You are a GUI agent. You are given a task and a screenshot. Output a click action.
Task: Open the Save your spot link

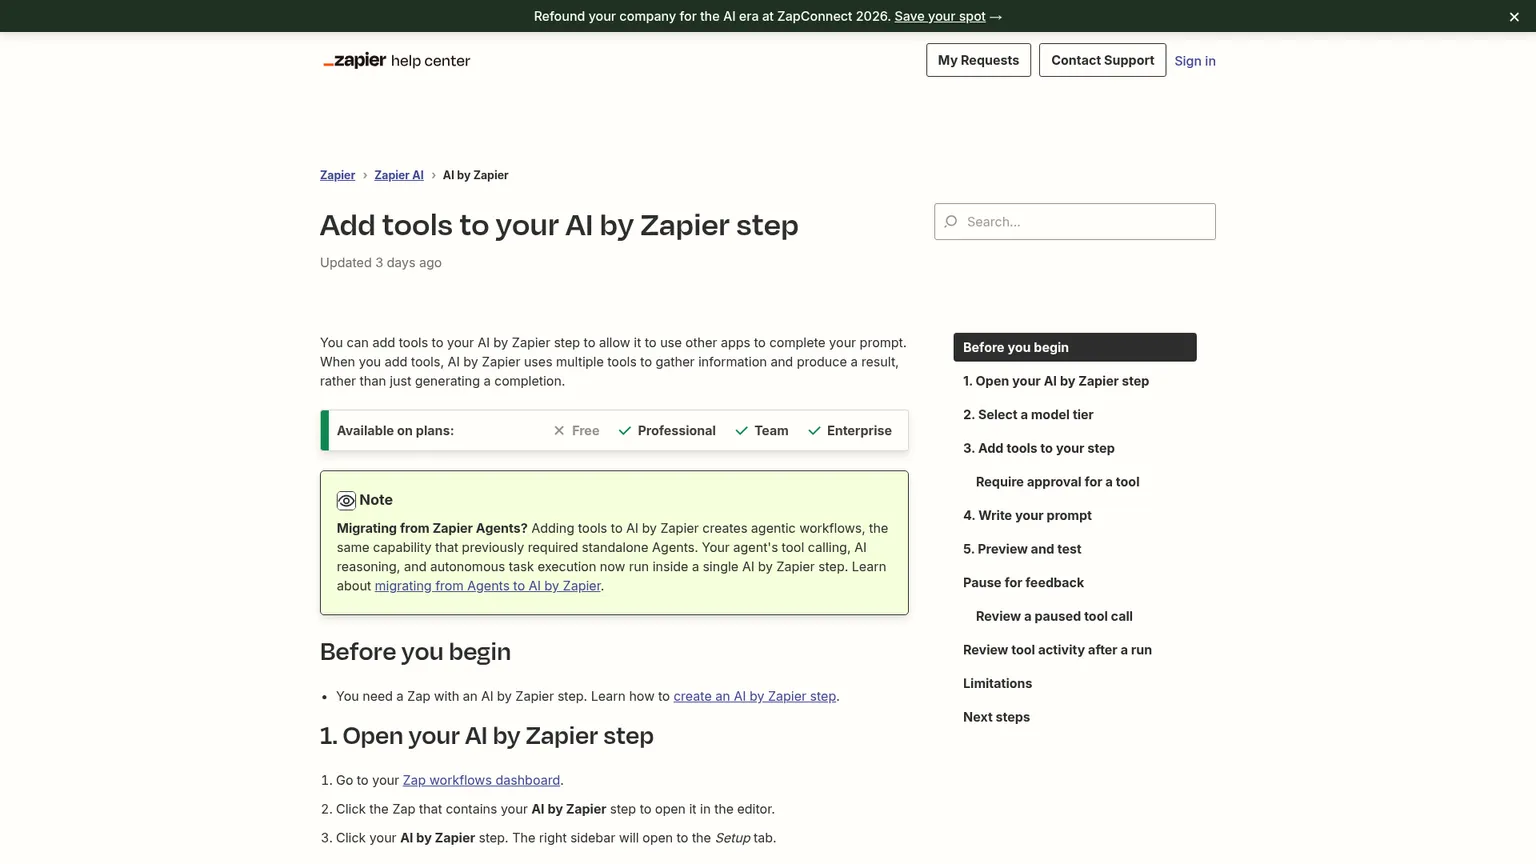coord(940,16)
